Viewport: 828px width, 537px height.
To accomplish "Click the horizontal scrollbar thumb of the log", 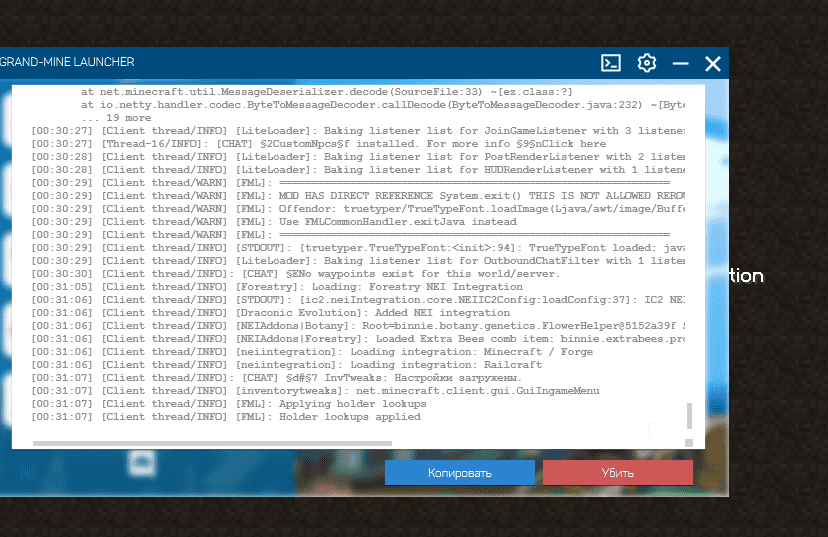I will 212,444.
